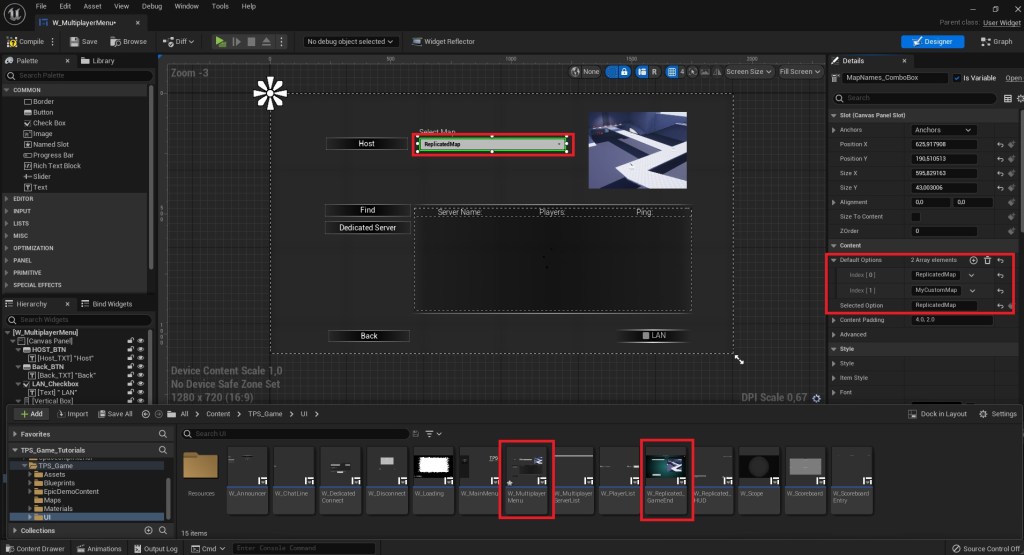Reset Position X to default arrow
This screenshot has width=1024, height=555.
999,144
